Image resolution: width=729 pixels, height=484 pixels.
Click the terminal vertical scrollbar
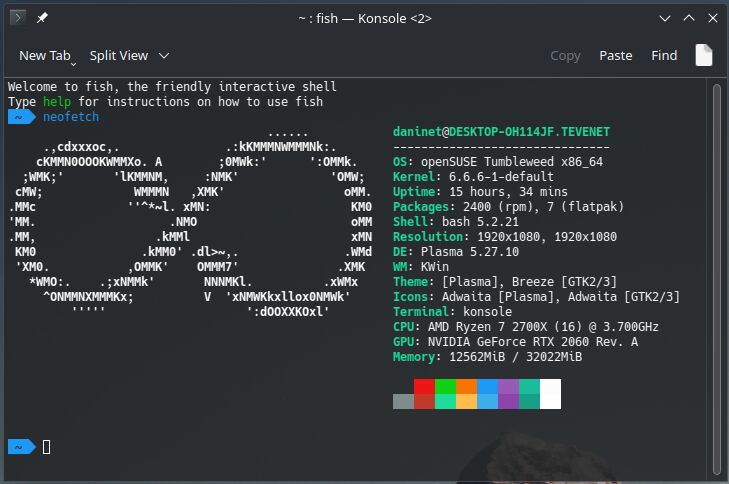point(716,279)
